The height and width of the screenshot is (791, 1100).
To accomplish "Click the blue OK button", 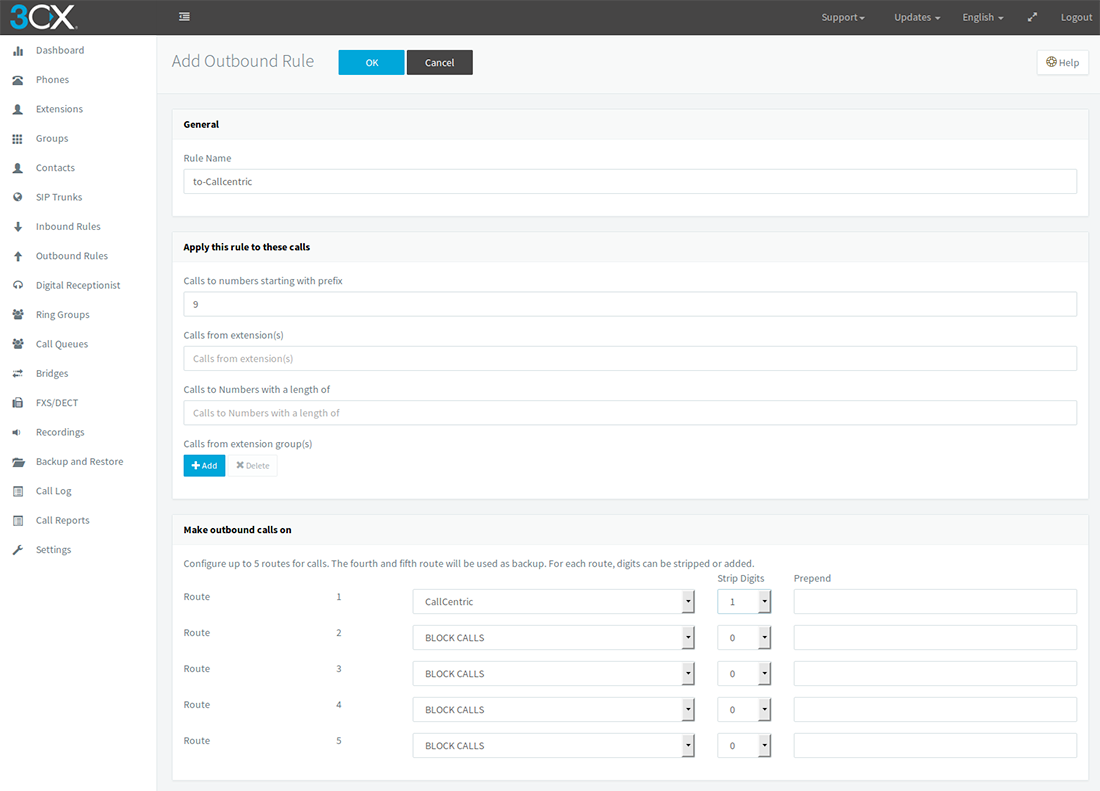I will (x=371, y=62).
